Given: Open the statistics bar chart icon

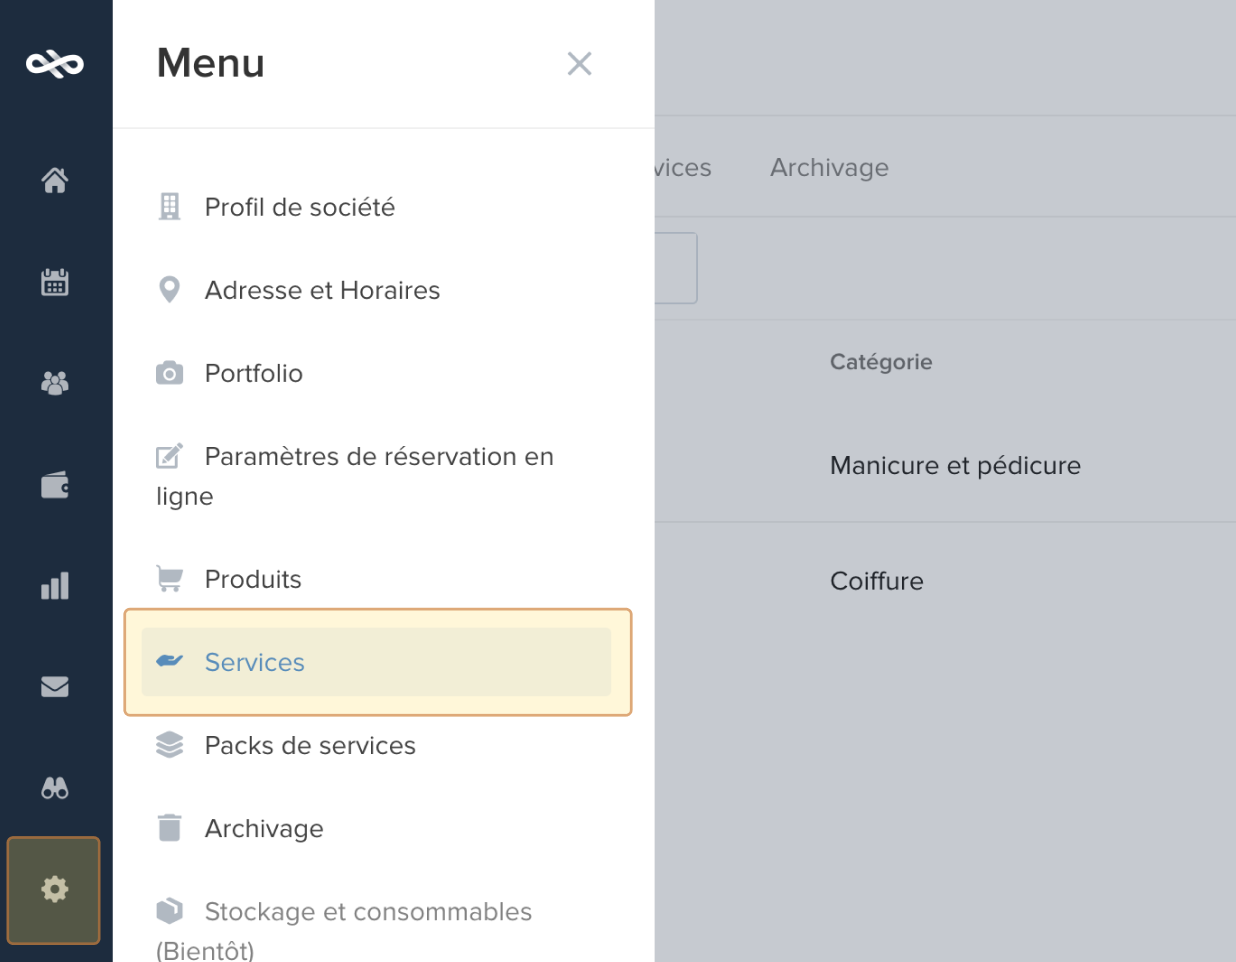Looking at the screenshot, I should tap(55, 586).
